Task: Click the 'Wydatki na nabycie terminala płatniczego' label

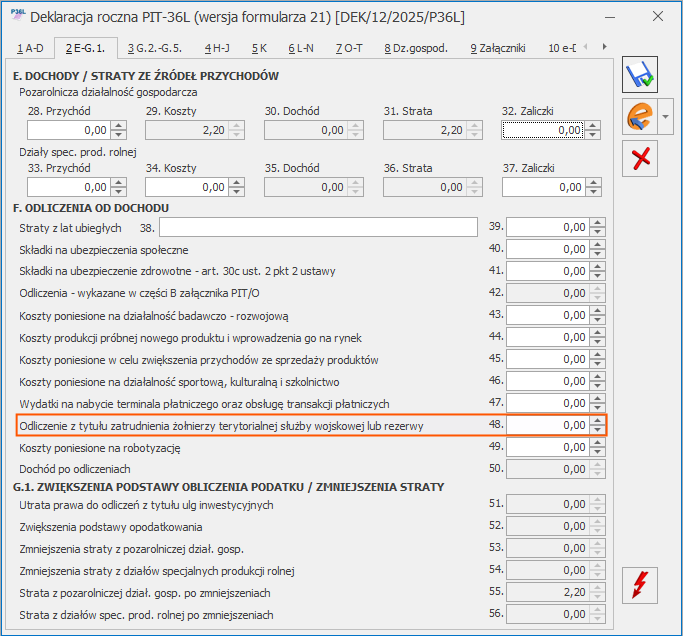Action: [204, 404]
